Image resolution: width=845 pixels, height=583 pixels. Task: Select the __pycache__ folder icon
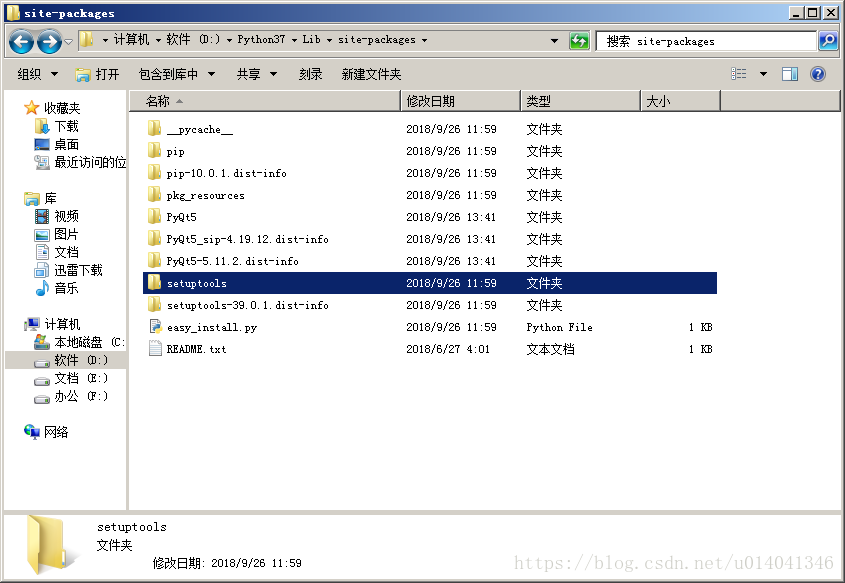154,129
